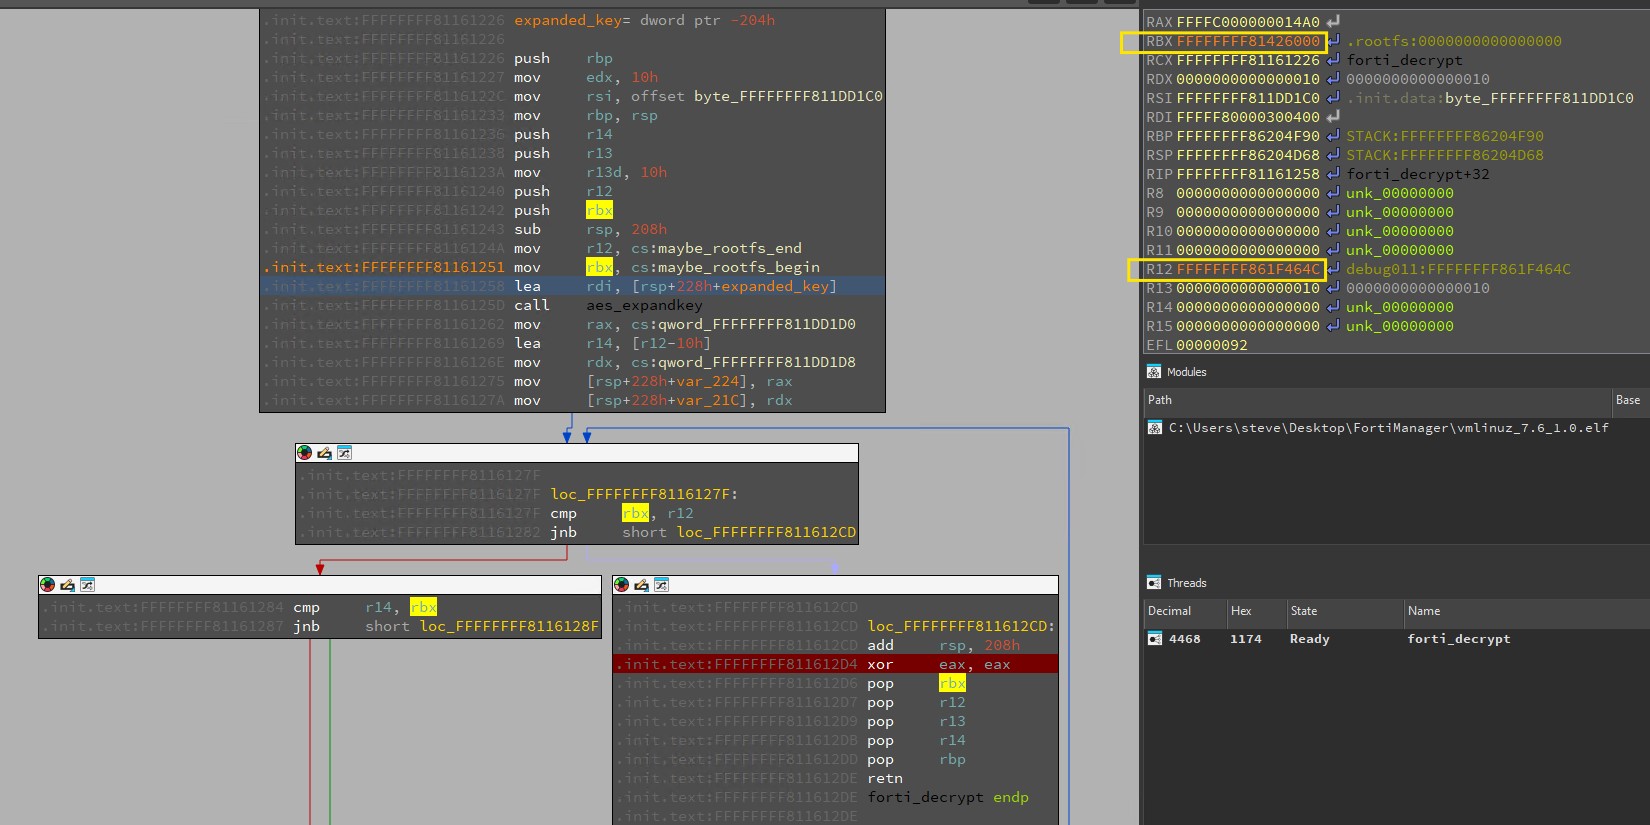
Task: Follow the R13 register jump arrow
Action: coord(1333,288)
